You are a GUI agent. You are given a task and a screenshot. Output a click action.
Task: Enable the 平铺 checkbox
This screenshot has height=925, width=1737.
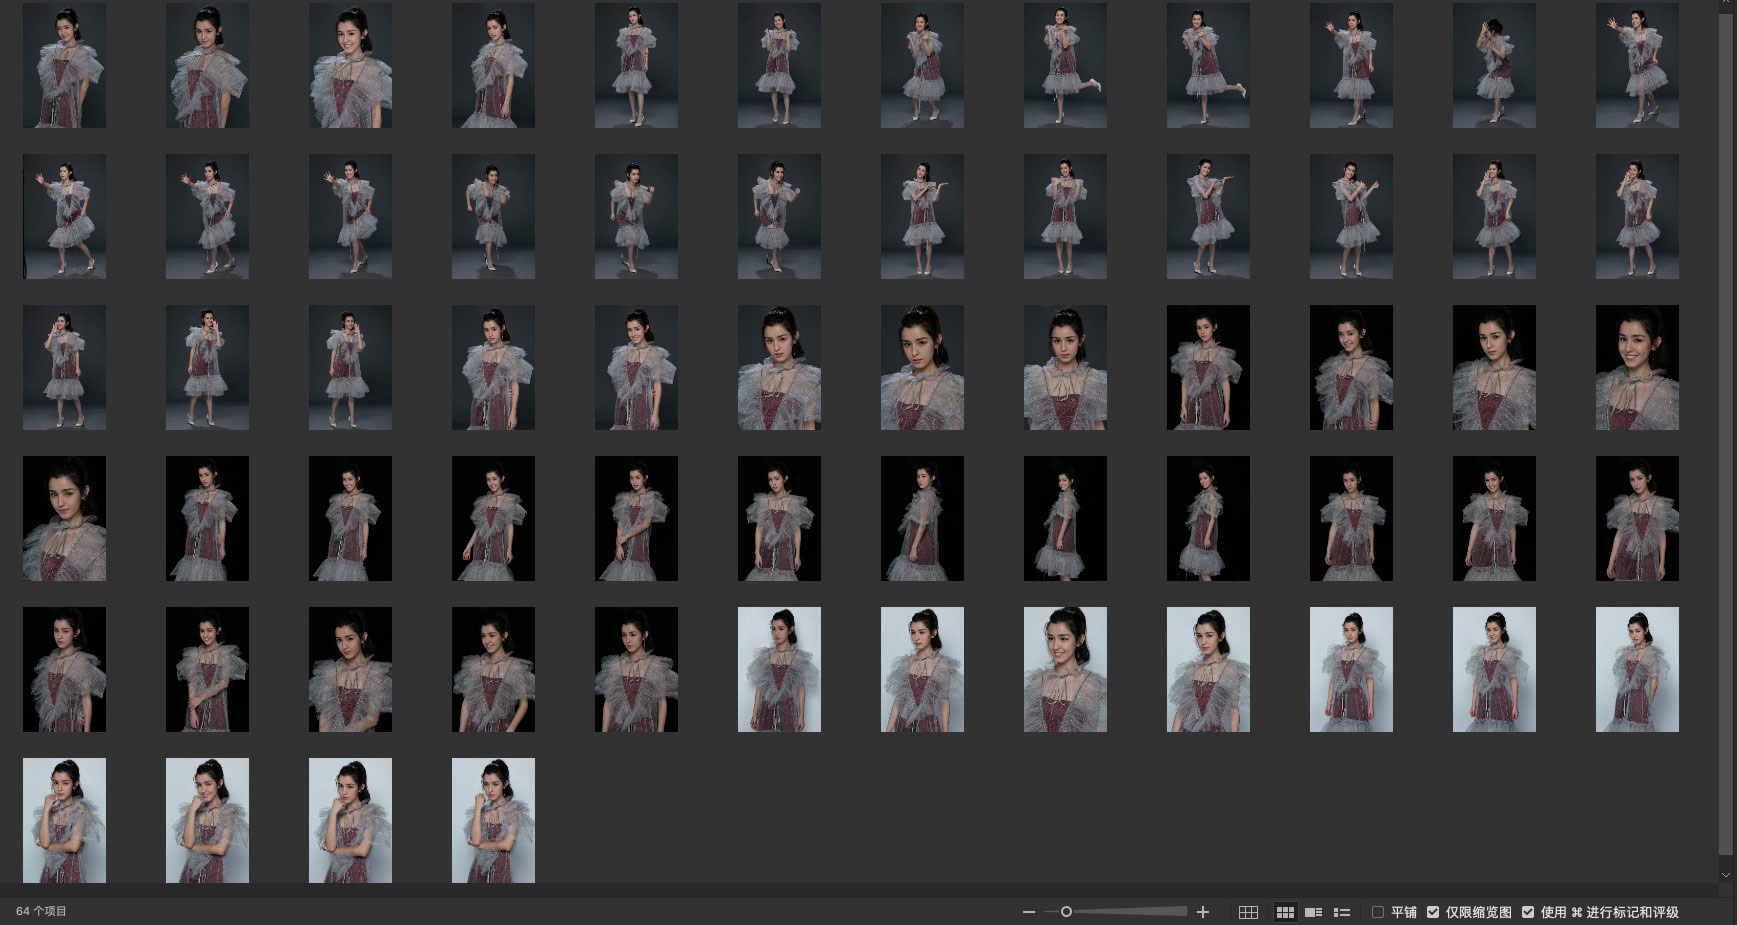point(1378,912)
